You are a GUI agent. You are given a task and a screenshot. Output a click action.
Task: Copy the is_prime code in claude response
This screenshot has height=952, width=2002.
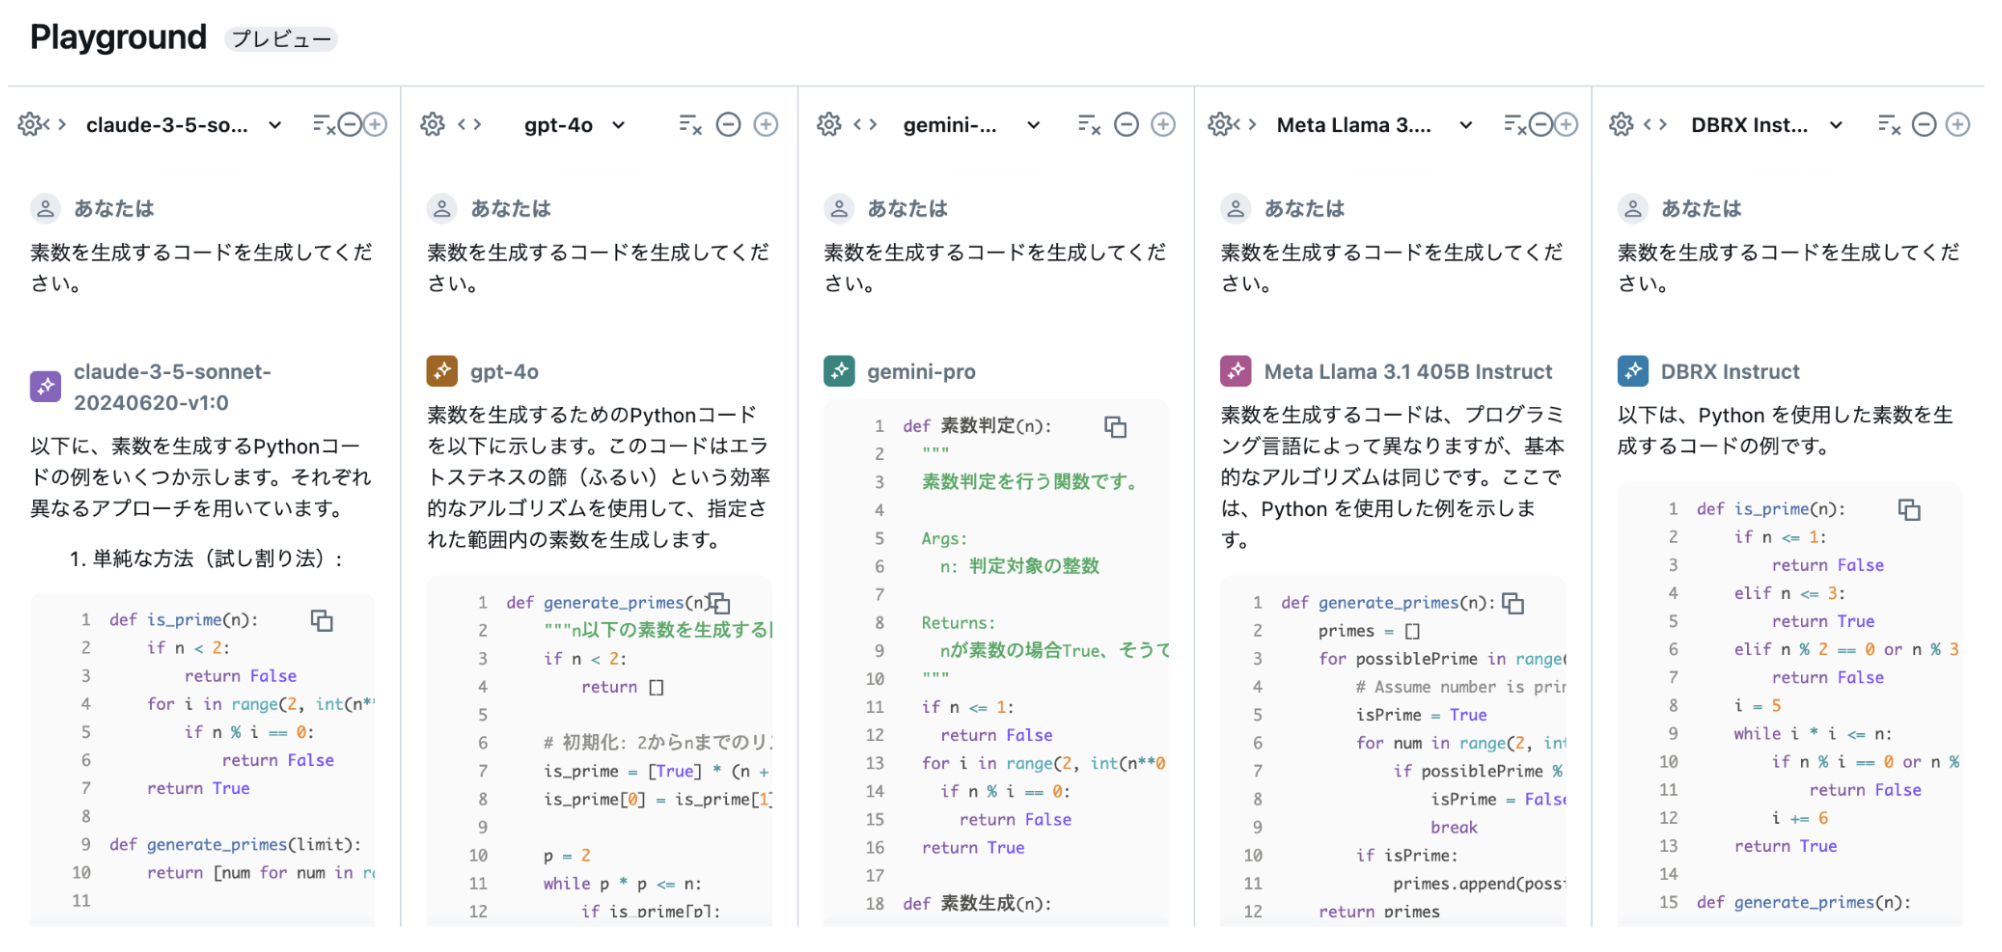pyautogui.click(x=322, y=621)
